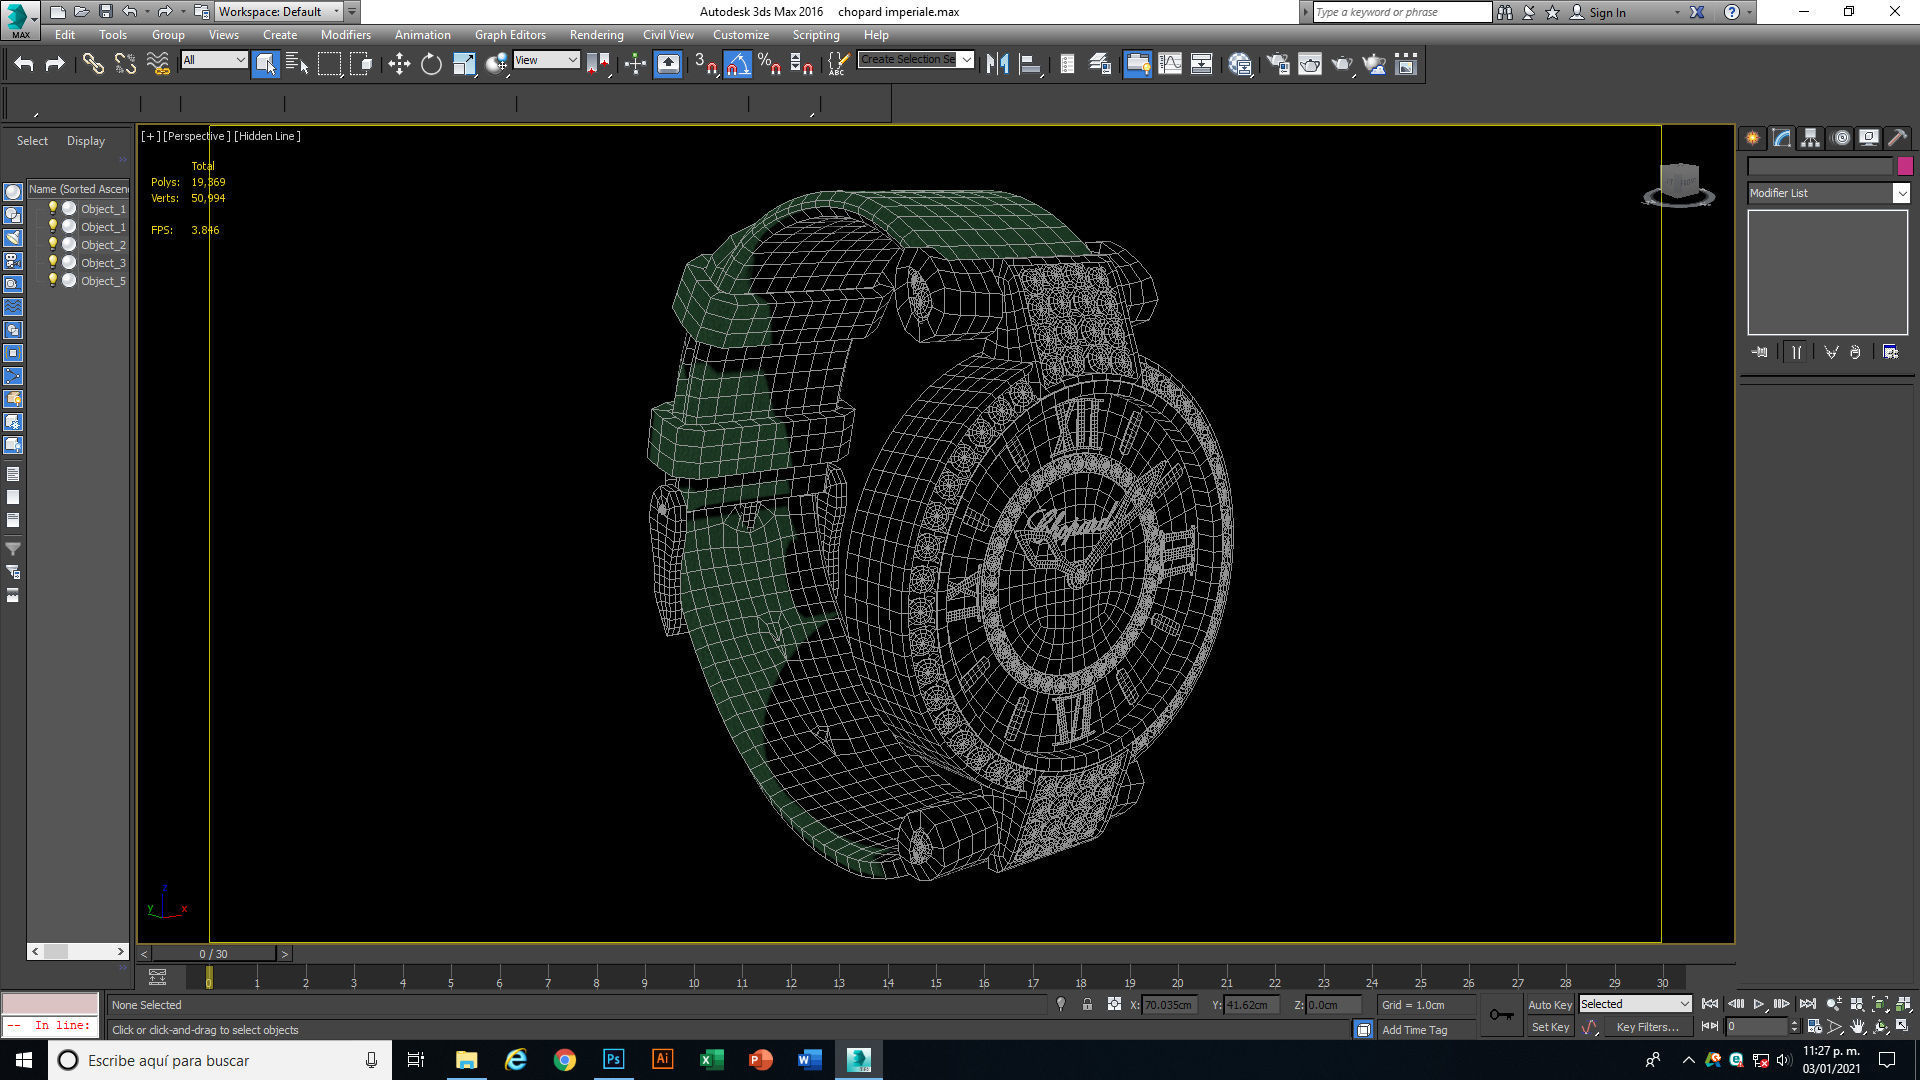Open the Workspace: Default dropdown
This screenshot has height=1080, width=1920.
tap(279, 12)
